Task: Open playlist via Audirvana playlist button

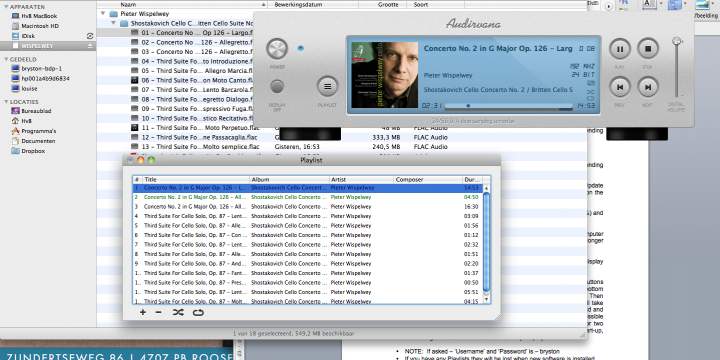Action: pyautogui.click(x=327, y=86)
